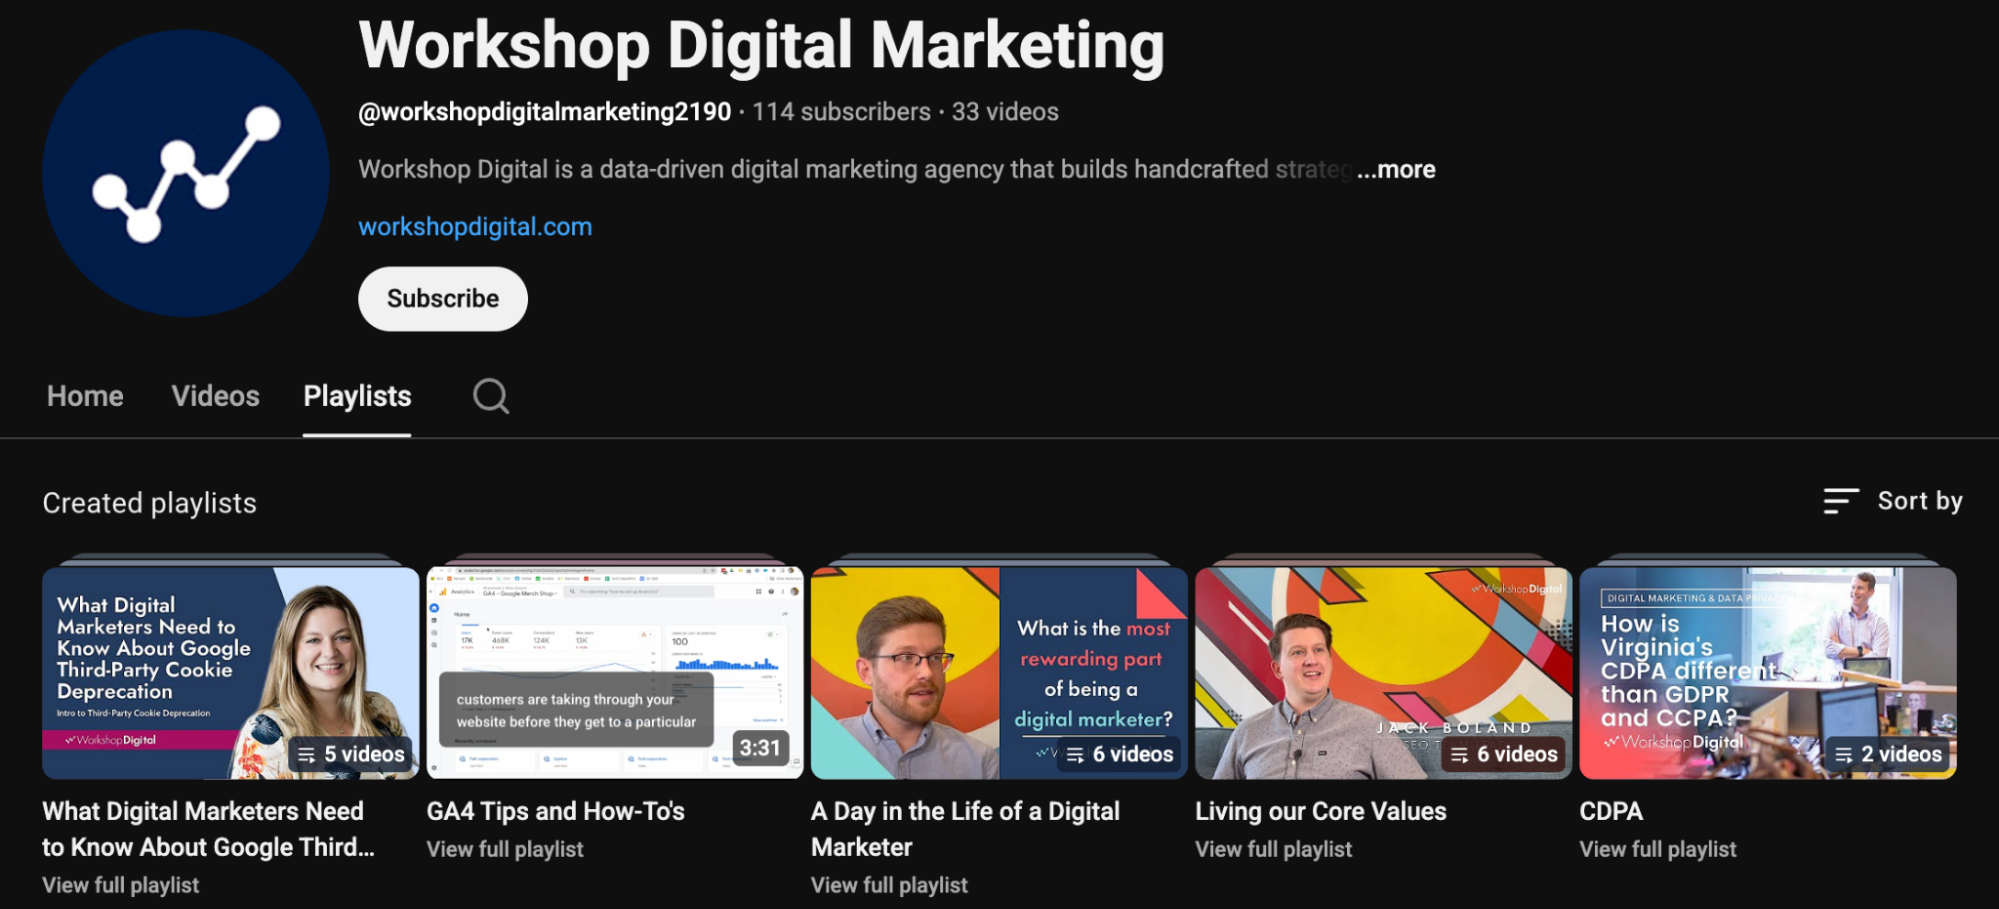Image resolution: width=1999 pixels, height=909 pixels.
Task: Click the 3:31 duration badge on GA4 thumbnail
Action: coord(760,748)
